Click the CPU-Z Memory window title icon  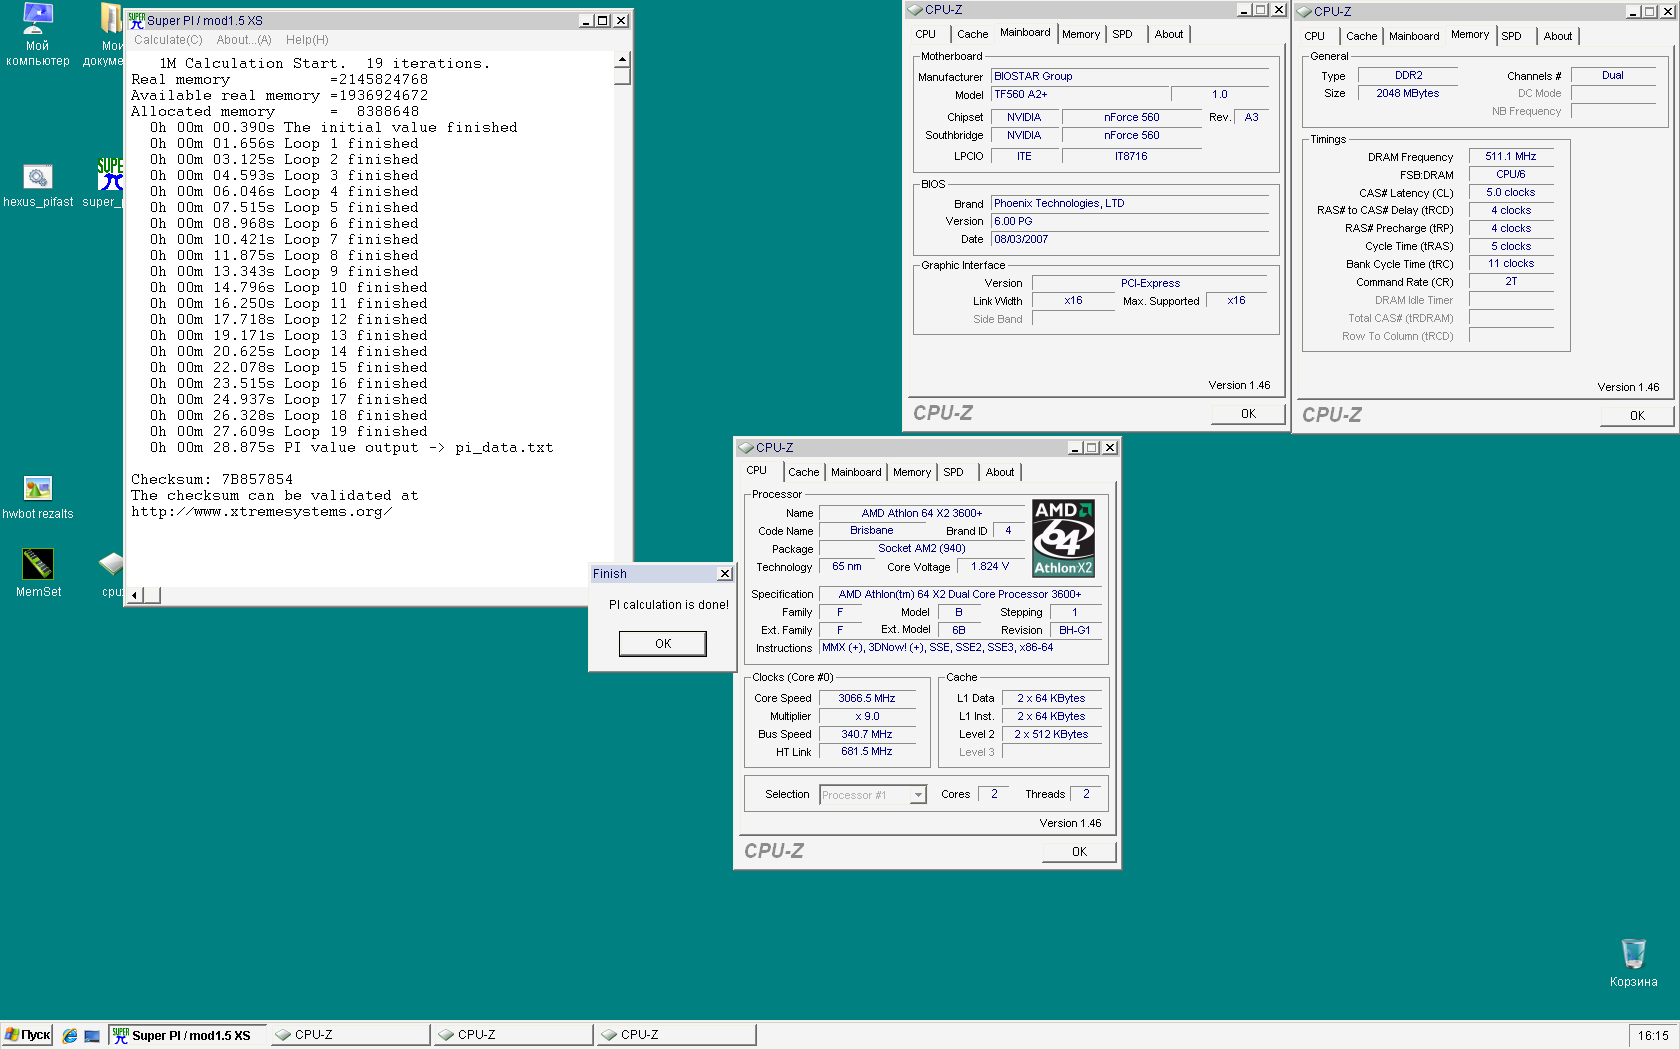(1303, 12)
